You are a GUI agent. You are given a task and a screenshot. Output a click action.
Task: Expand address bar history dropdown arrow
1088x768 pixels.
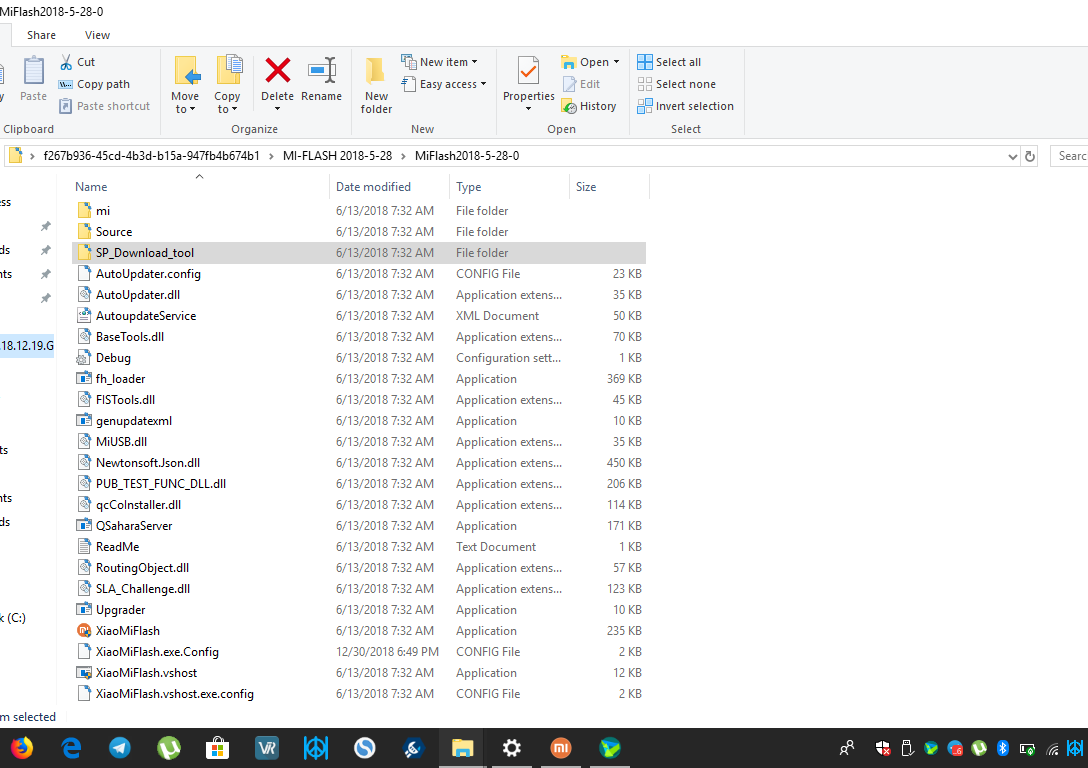(x=1013, y=156)
